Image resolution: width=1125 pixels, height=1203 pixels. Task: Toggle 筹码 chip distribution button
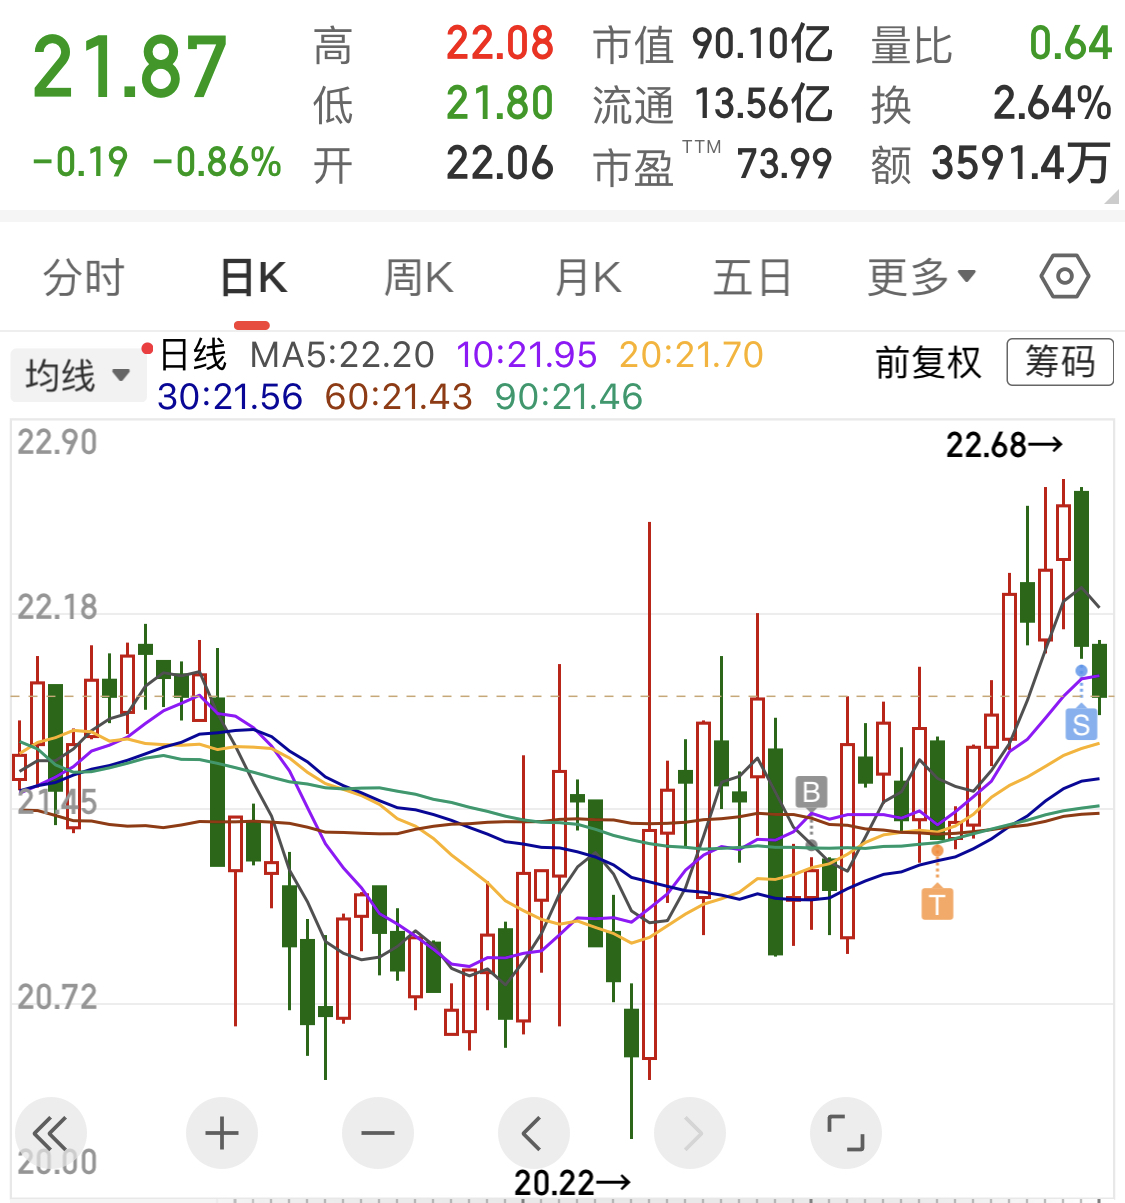pyautogui.click(x=1060, y=361)
